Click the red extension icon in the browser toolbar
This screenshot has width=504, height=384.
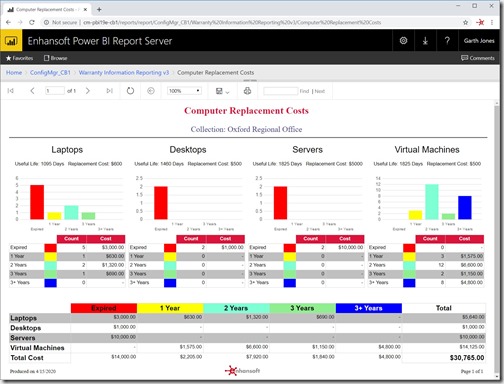pos(480,22)
